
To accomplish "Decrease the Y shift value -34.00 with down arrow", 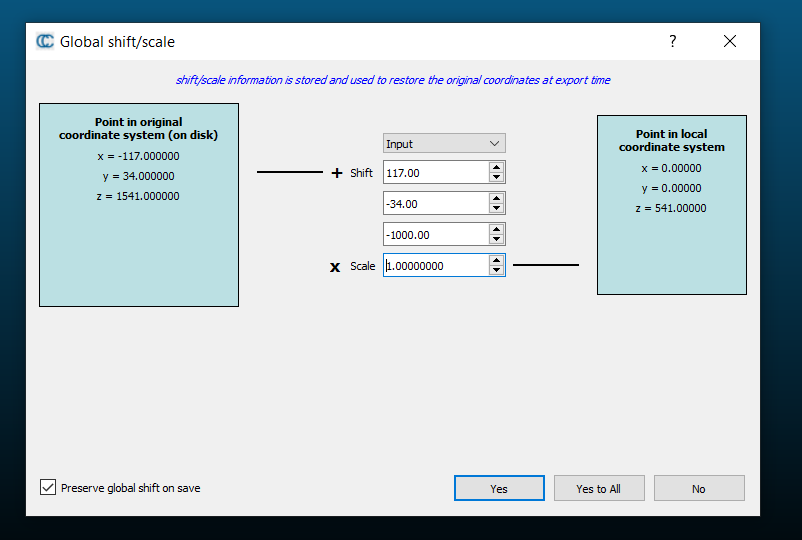I will click(496, 208).
